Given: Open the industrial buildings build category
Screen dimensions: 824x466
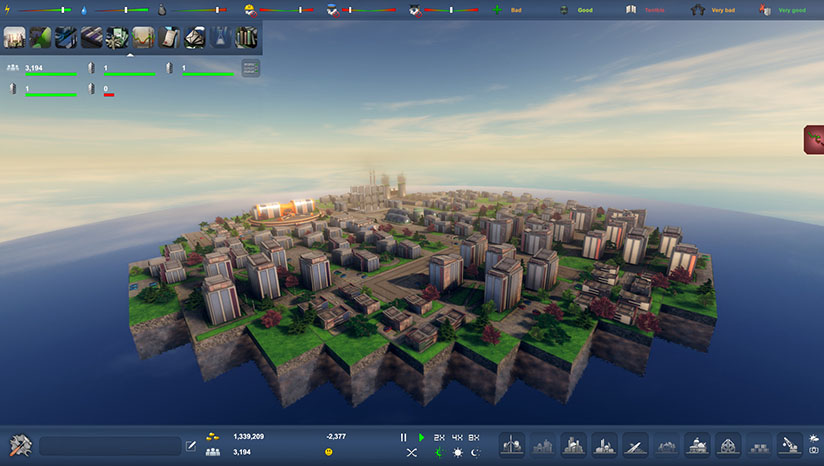Looking at the screenshot, I should tap(604, 445).
